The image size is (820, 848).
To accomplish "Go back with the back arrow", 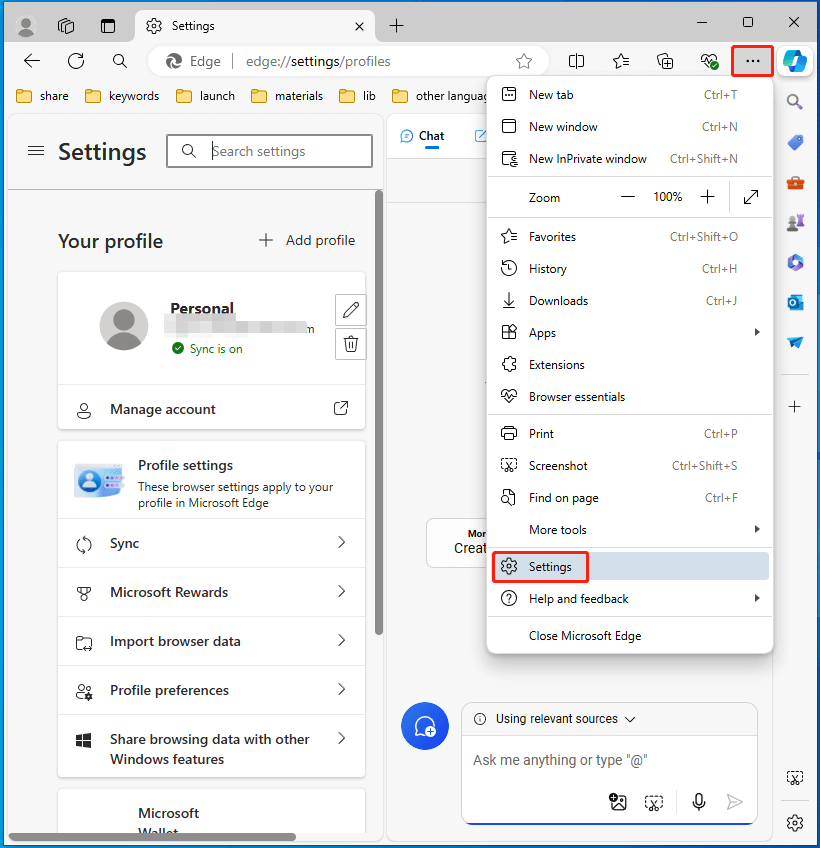I will pyautogui.click(x=32, y=61).
